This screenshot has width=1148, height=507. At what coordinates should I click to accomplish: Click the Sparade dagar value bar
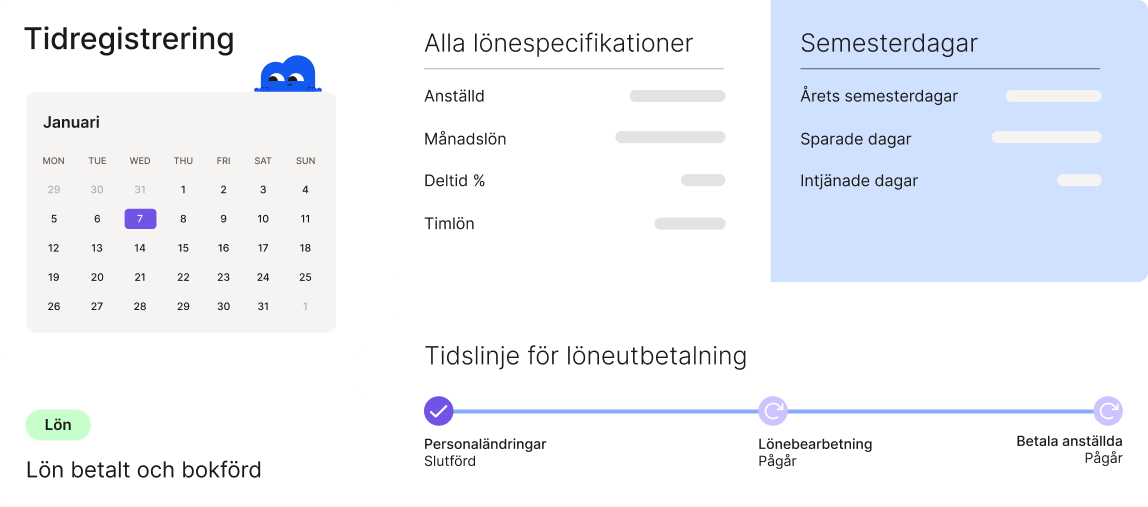tap(1046, 138)
